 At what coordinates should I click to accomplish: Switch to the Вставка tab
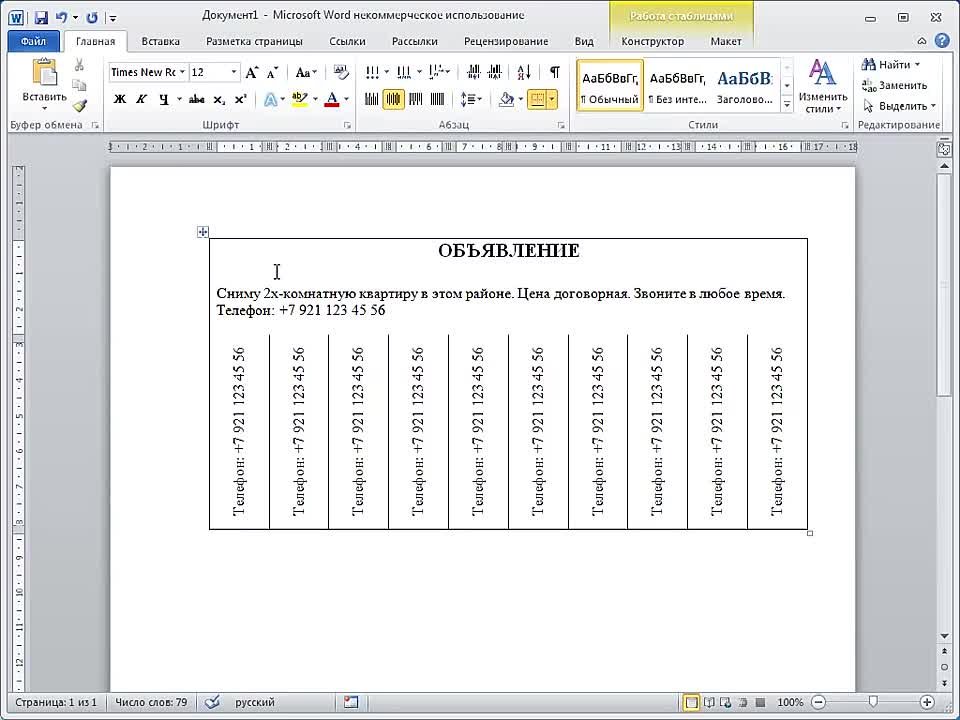click(x=160, y=42)
